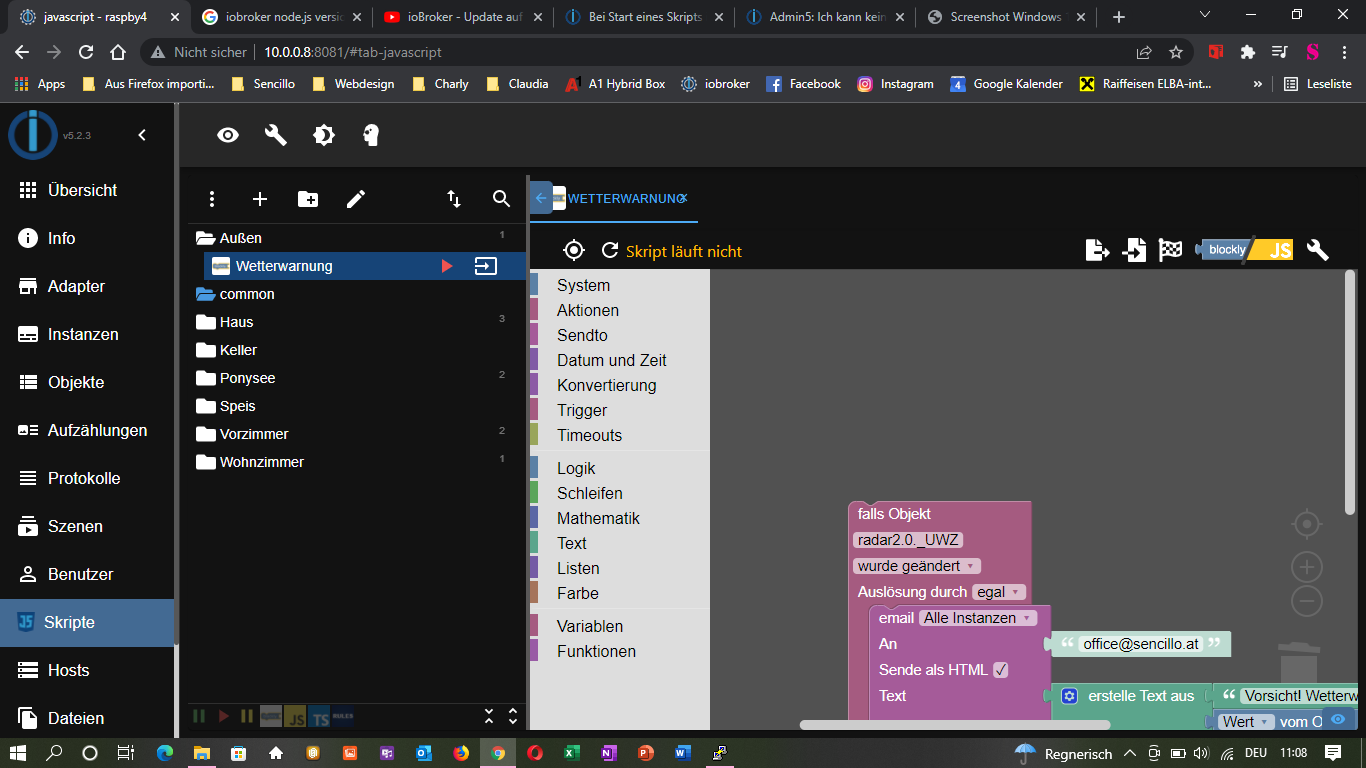Open search in the script list
The height and width of the screenshot is (768, 1366).
click(x=502, y=199)
